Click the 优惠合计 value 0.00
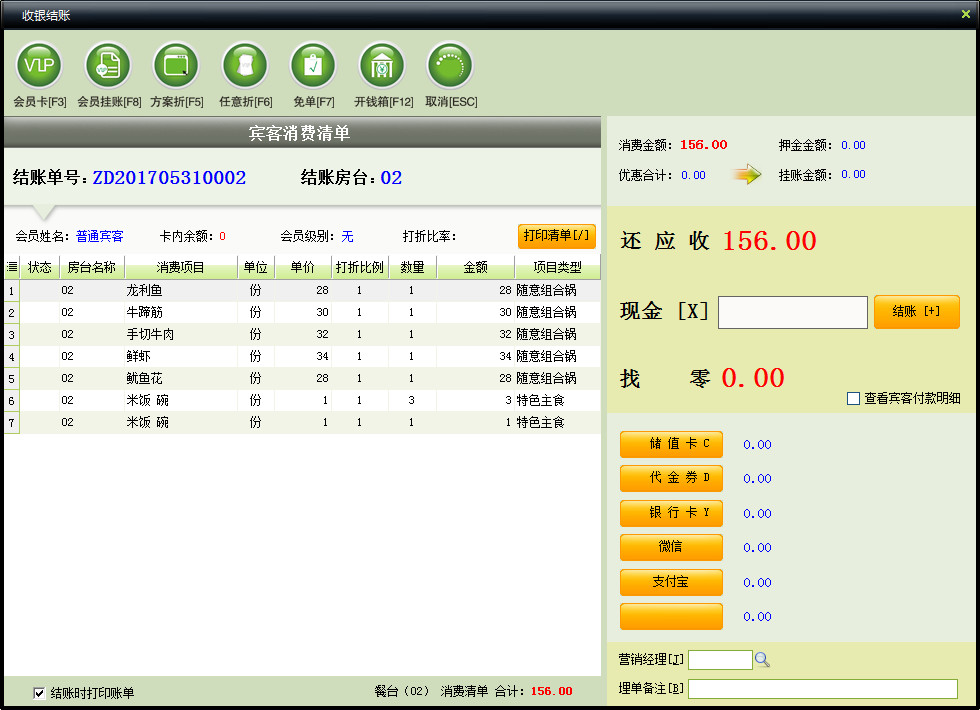 (693, 175)
